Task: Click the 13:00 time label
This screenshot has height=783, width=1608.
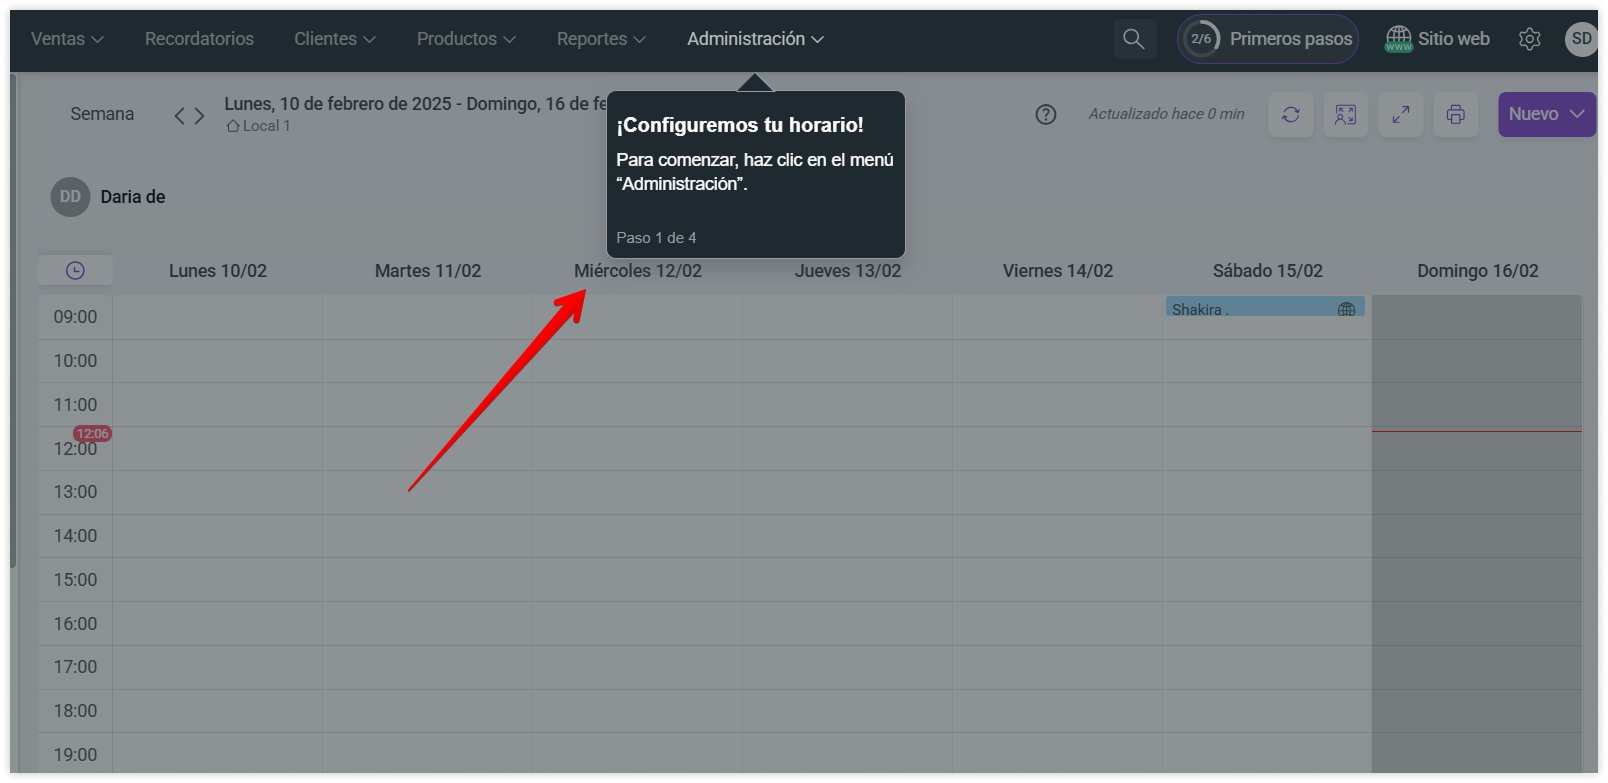Action: (75, 492)
